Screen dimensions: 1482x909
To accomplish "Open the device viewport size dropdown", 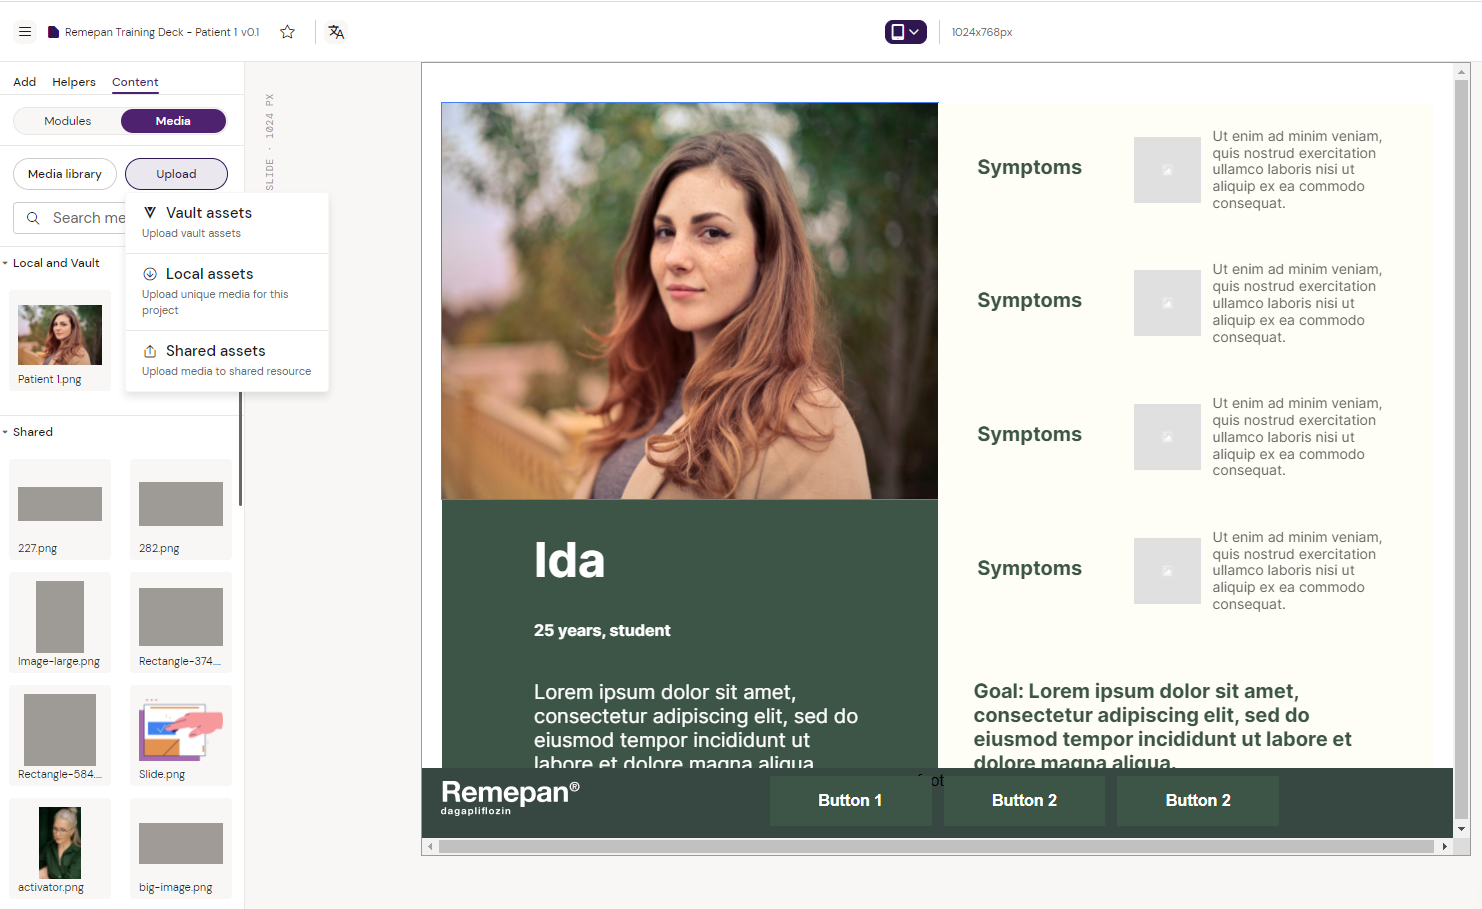I will point(905,32).
